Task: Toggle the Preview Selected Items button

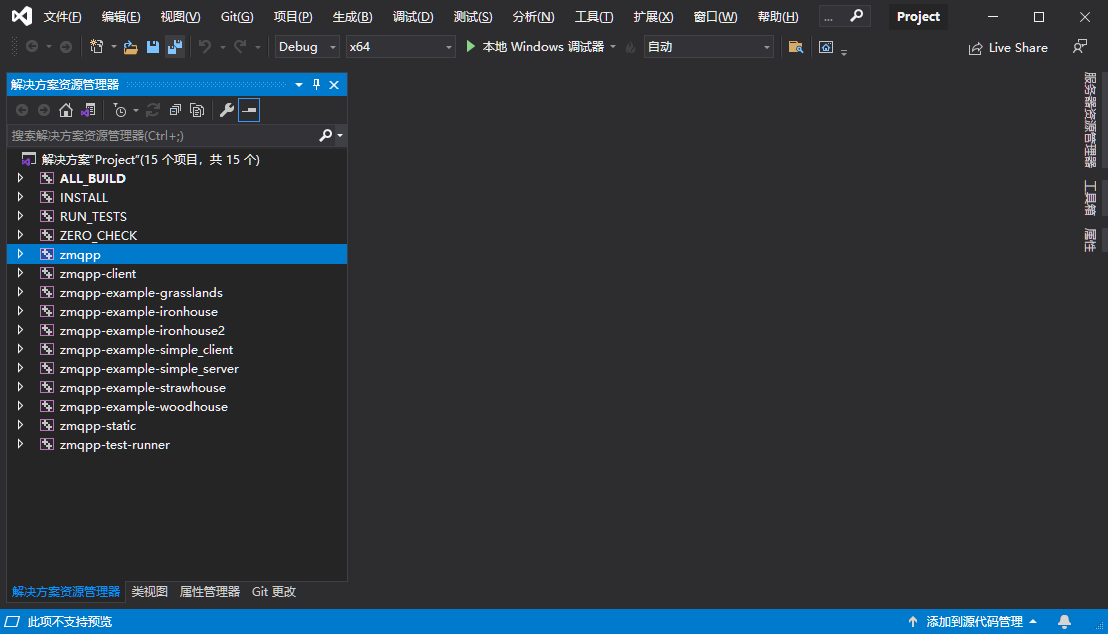Action: click(249, 110)
